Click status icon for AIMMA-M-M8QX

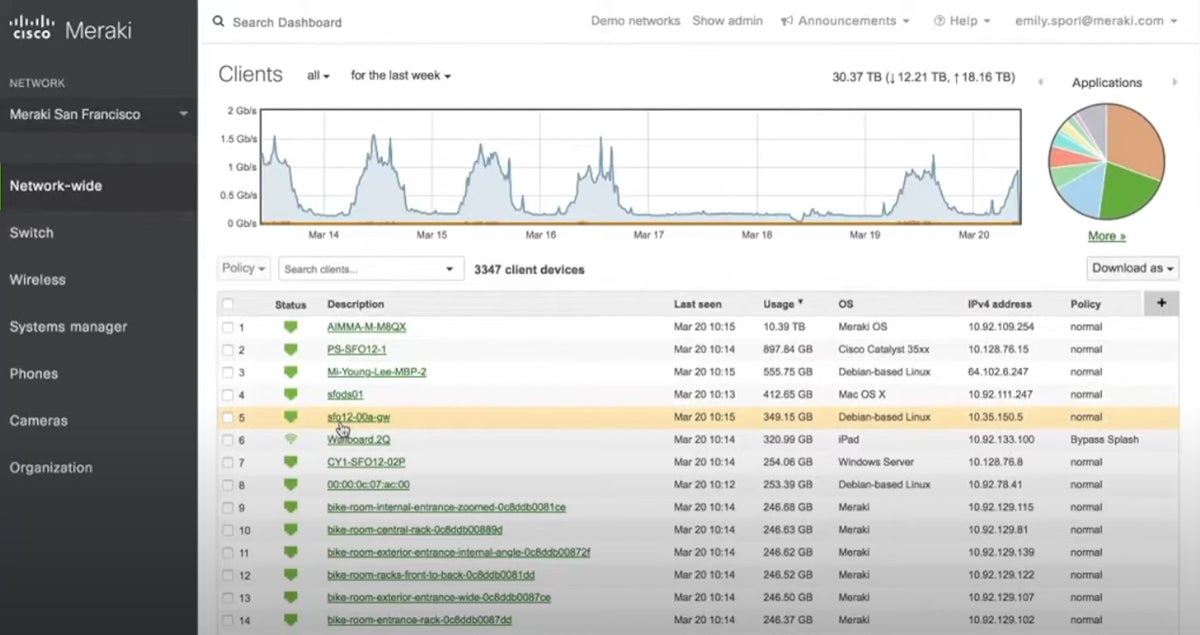coord(291,327)
